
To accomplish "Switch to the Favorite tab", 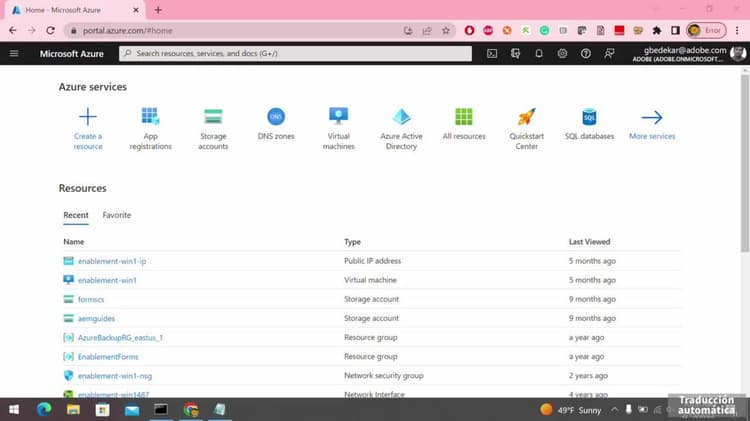I will [117, 215].
